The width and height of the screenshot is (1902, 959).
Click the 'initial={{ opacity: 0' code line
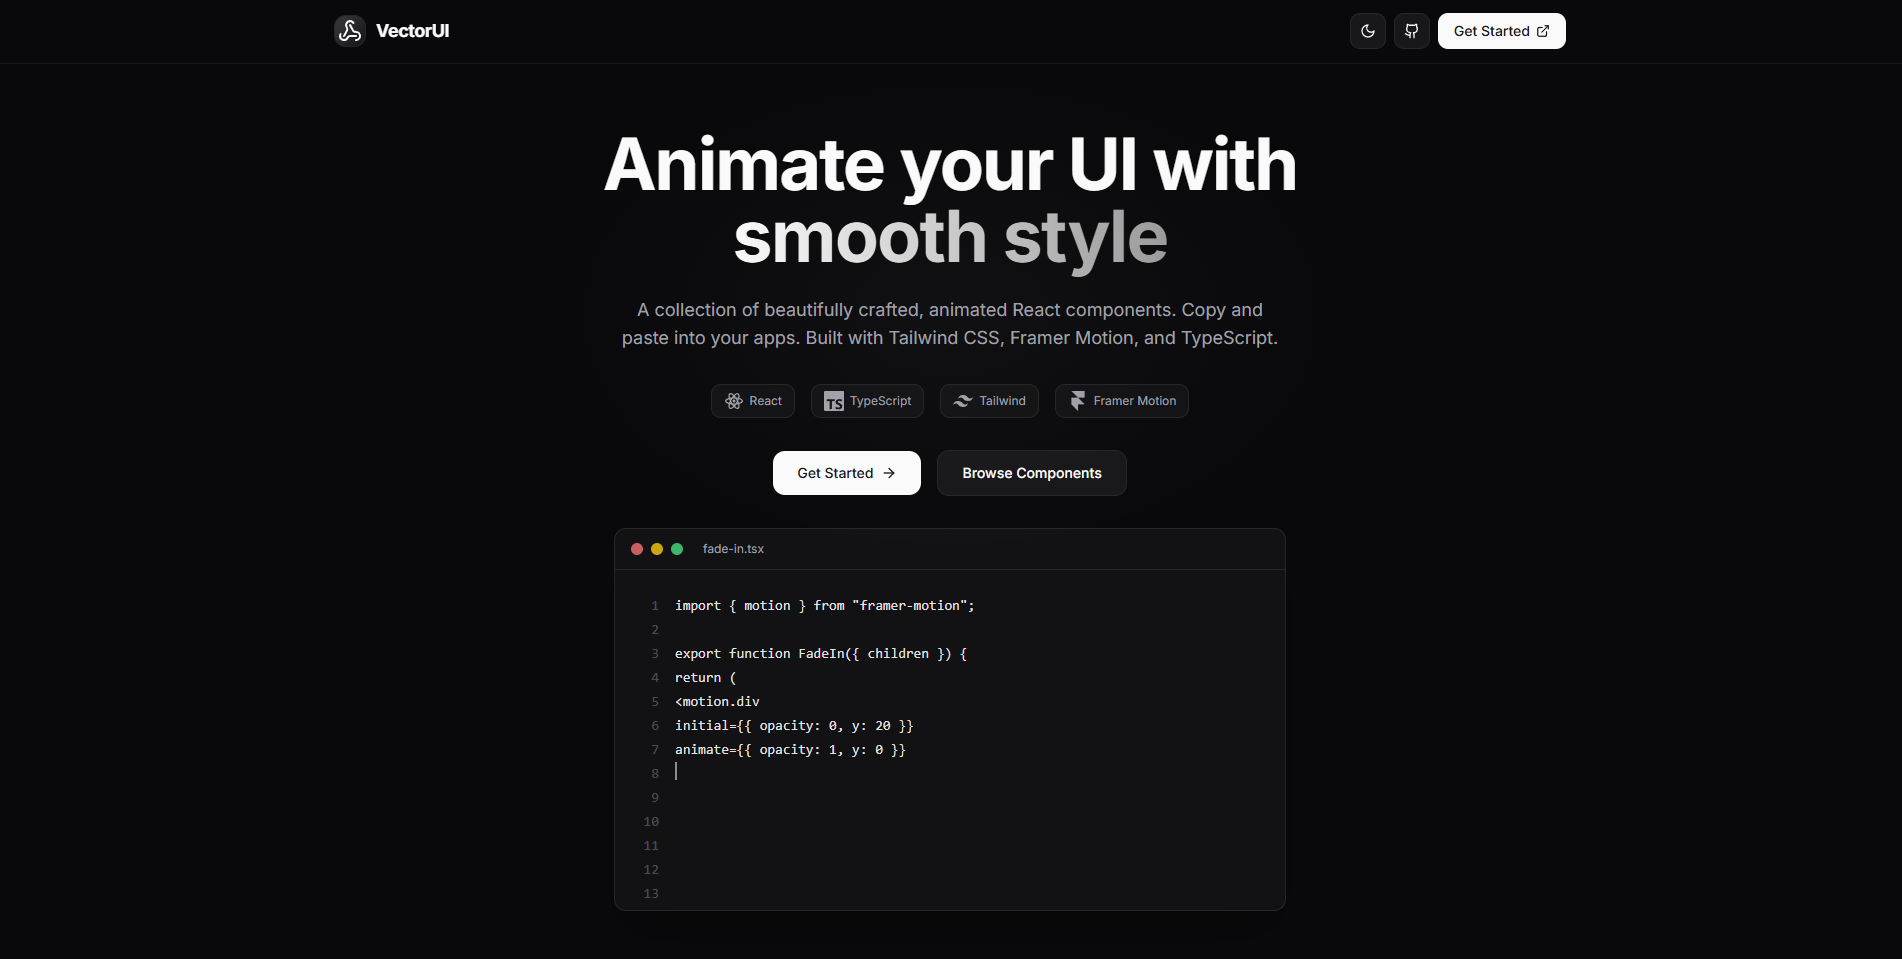(794, 726)
